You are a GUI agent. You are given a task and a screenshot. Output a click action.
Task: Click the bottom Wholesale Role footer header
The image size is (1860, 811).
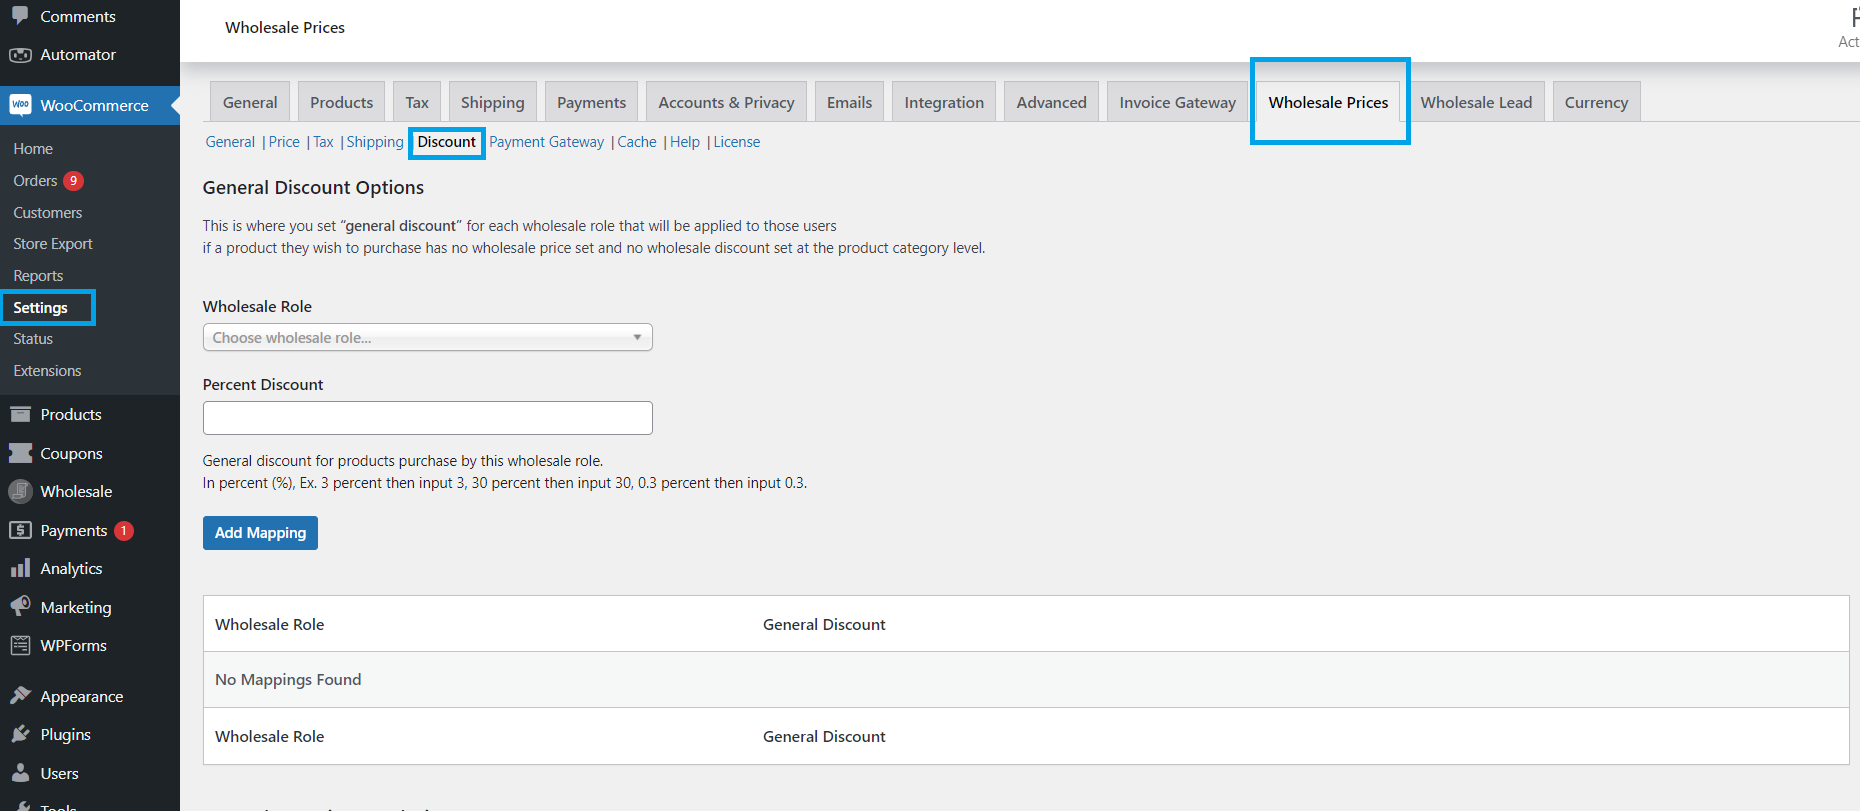(x=270, y=736)
